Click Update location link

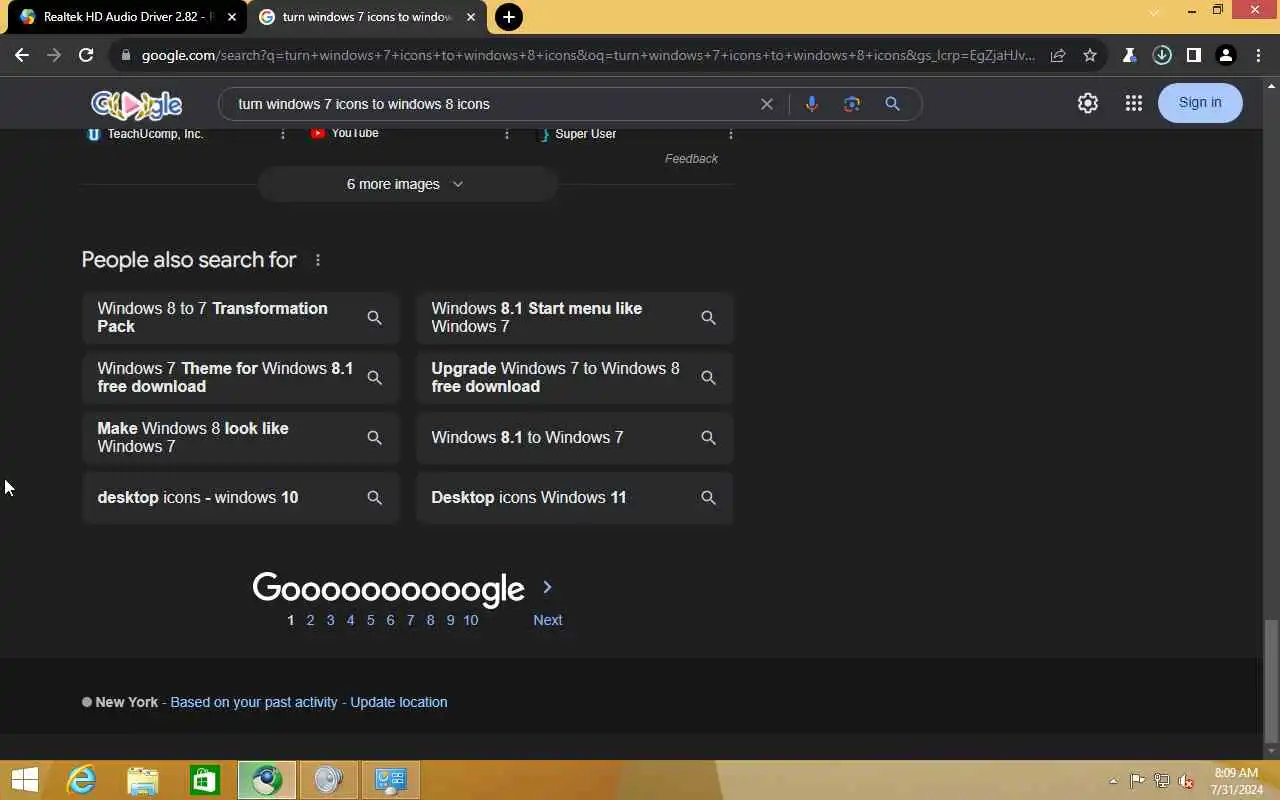click(x=399, y=702)
